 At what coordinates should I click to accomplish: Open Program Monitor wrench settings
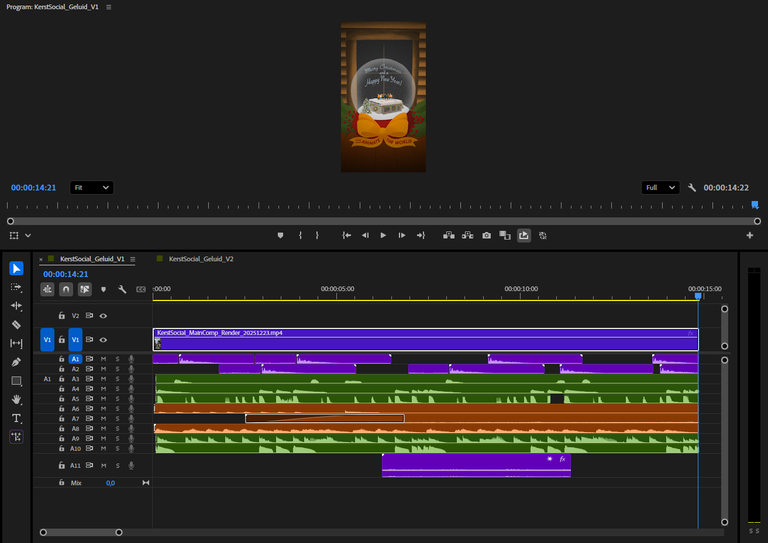point(691,187)
